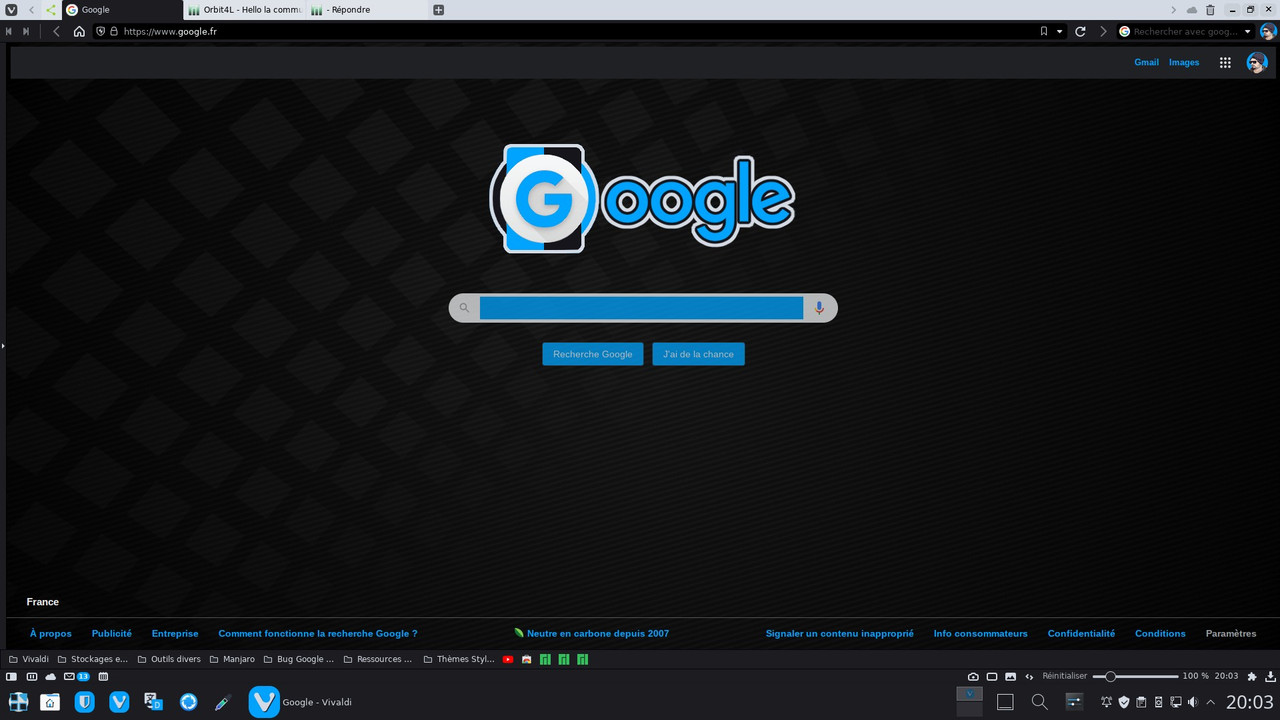This screenshot has width=1280, height=720.
Task: Open the page actions code icon
Action: pos(1029,677)
